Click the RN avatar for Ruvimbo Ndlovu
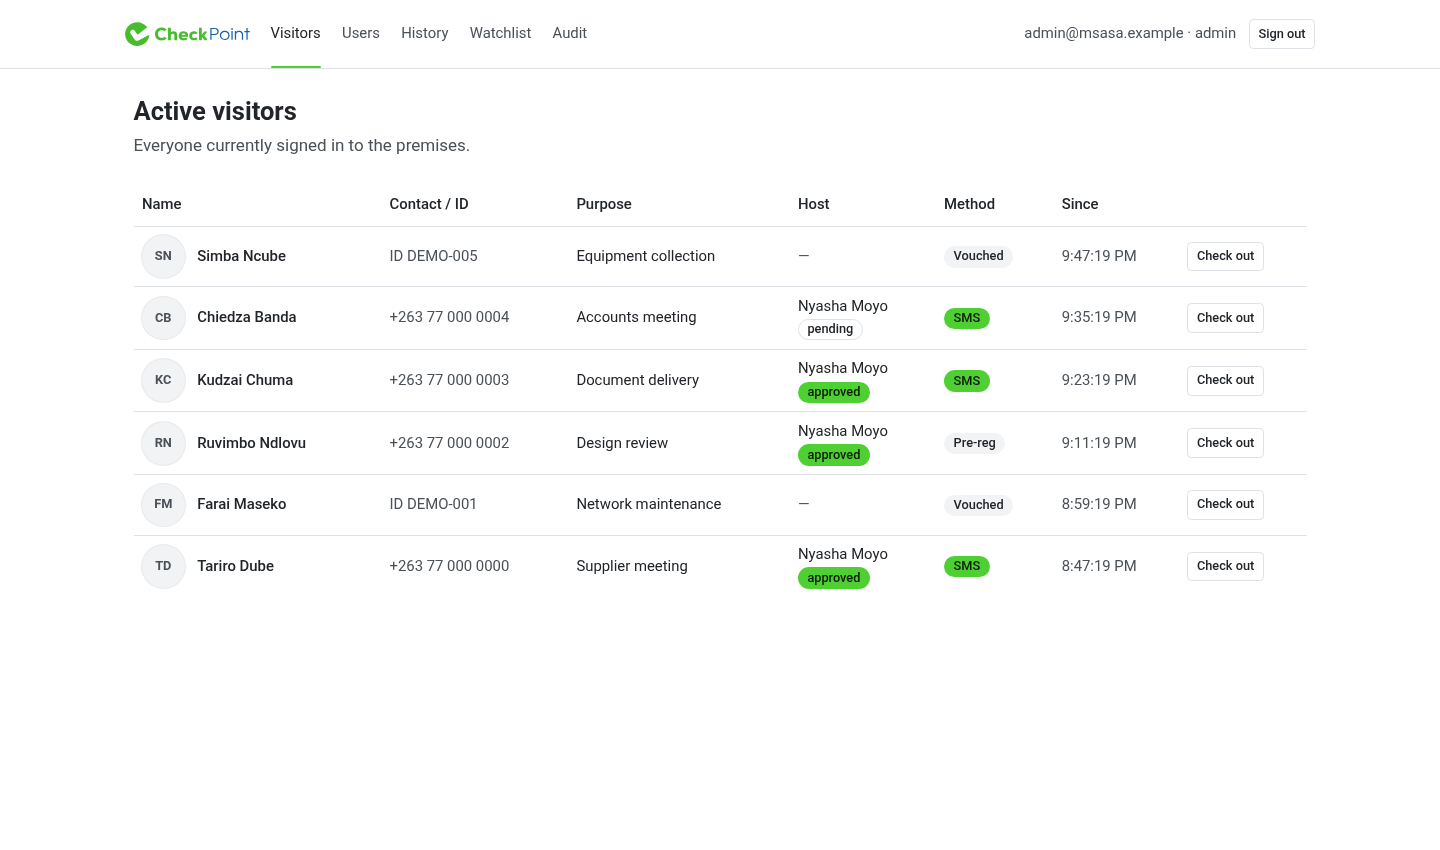1440x850 pixels. pyautogui.click(x=163, y=443)
